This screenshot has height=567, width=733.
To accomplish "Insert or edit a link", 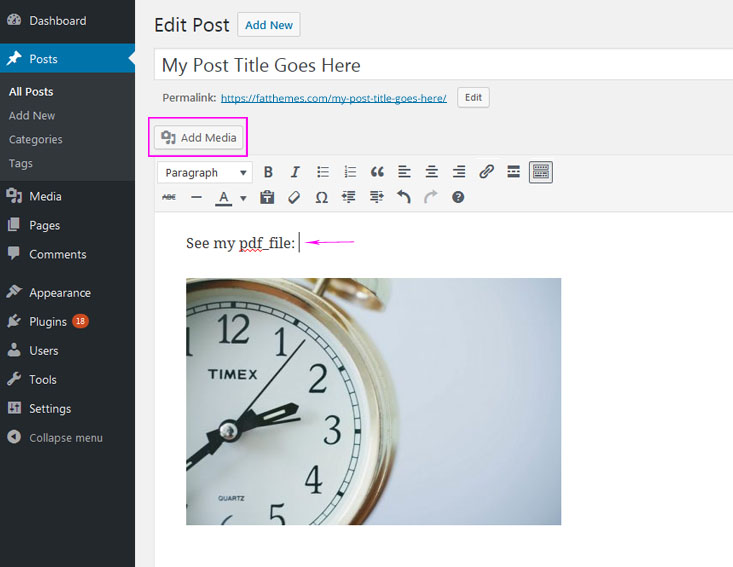I will [486, 172].
